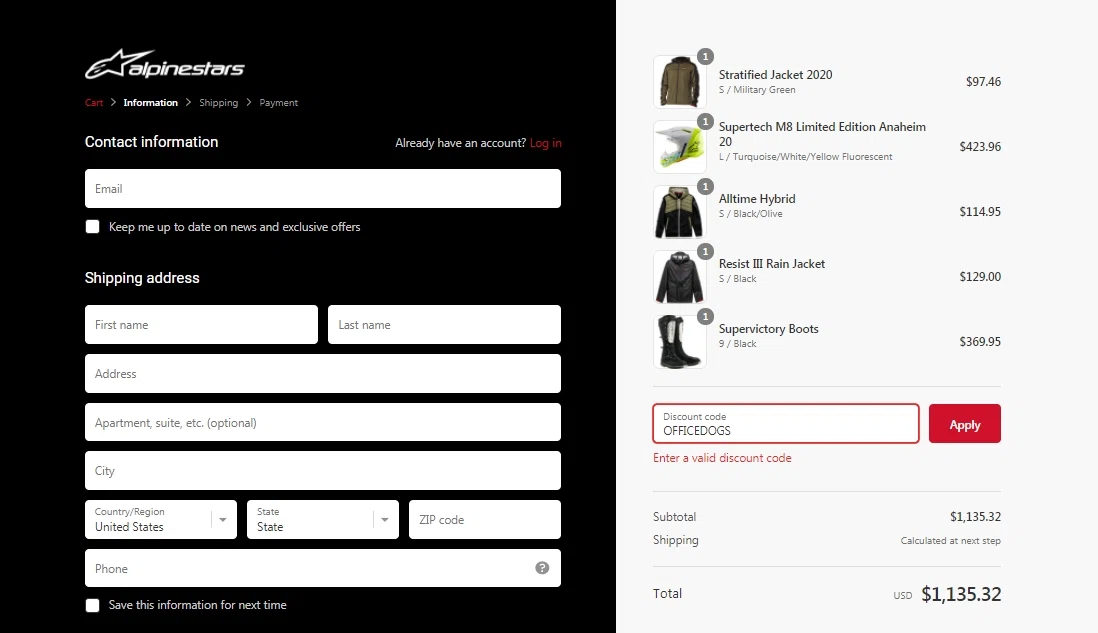1098x633 pixels.
Task: Click the Alltime Hybrid jacket image
Action: tap(679, 212)
